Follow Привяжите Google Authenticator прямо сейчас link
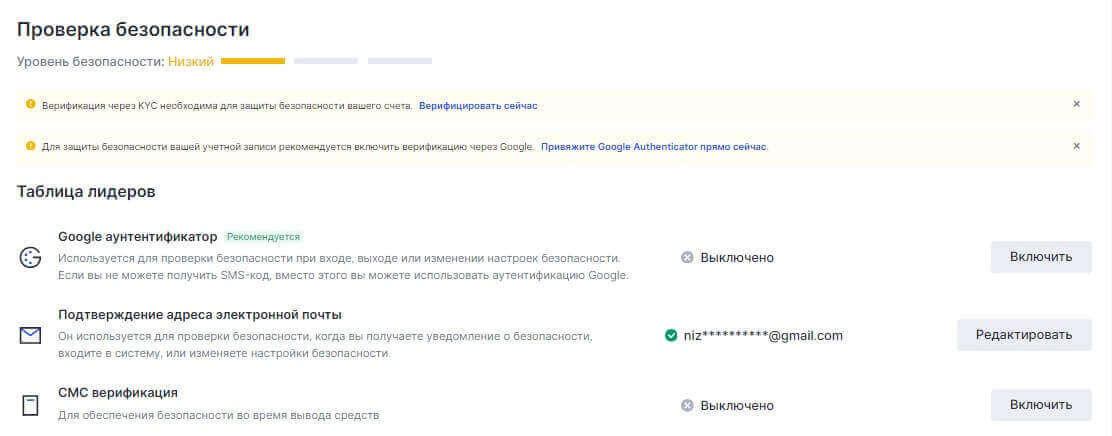Image resolution: width=1112 pixels, height=436 pixels. (654, 147)
